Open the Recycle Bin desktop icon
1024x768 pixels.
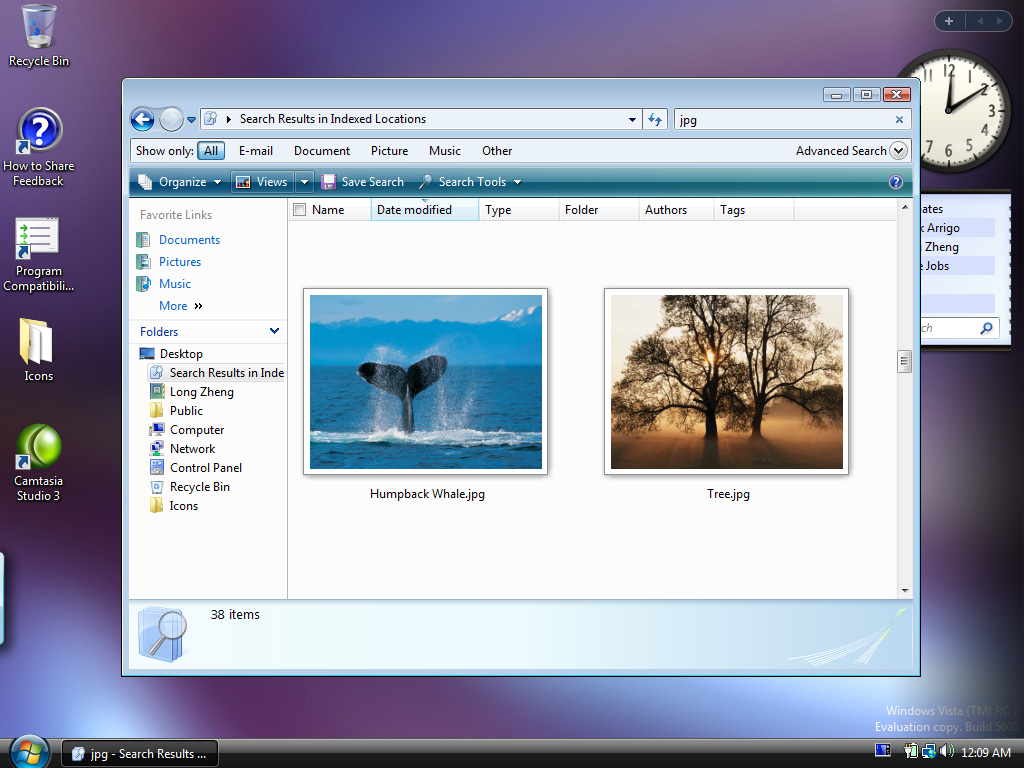point(39,36)
